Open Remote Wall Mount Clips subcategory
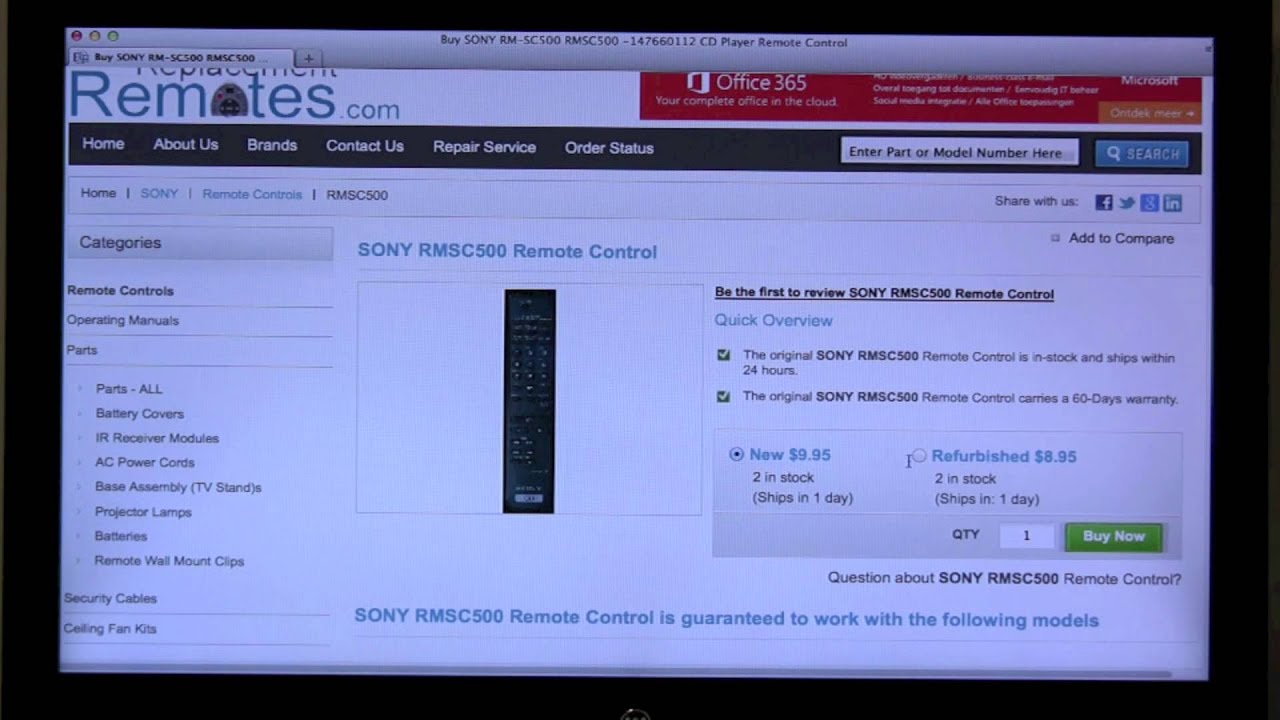 169,562
